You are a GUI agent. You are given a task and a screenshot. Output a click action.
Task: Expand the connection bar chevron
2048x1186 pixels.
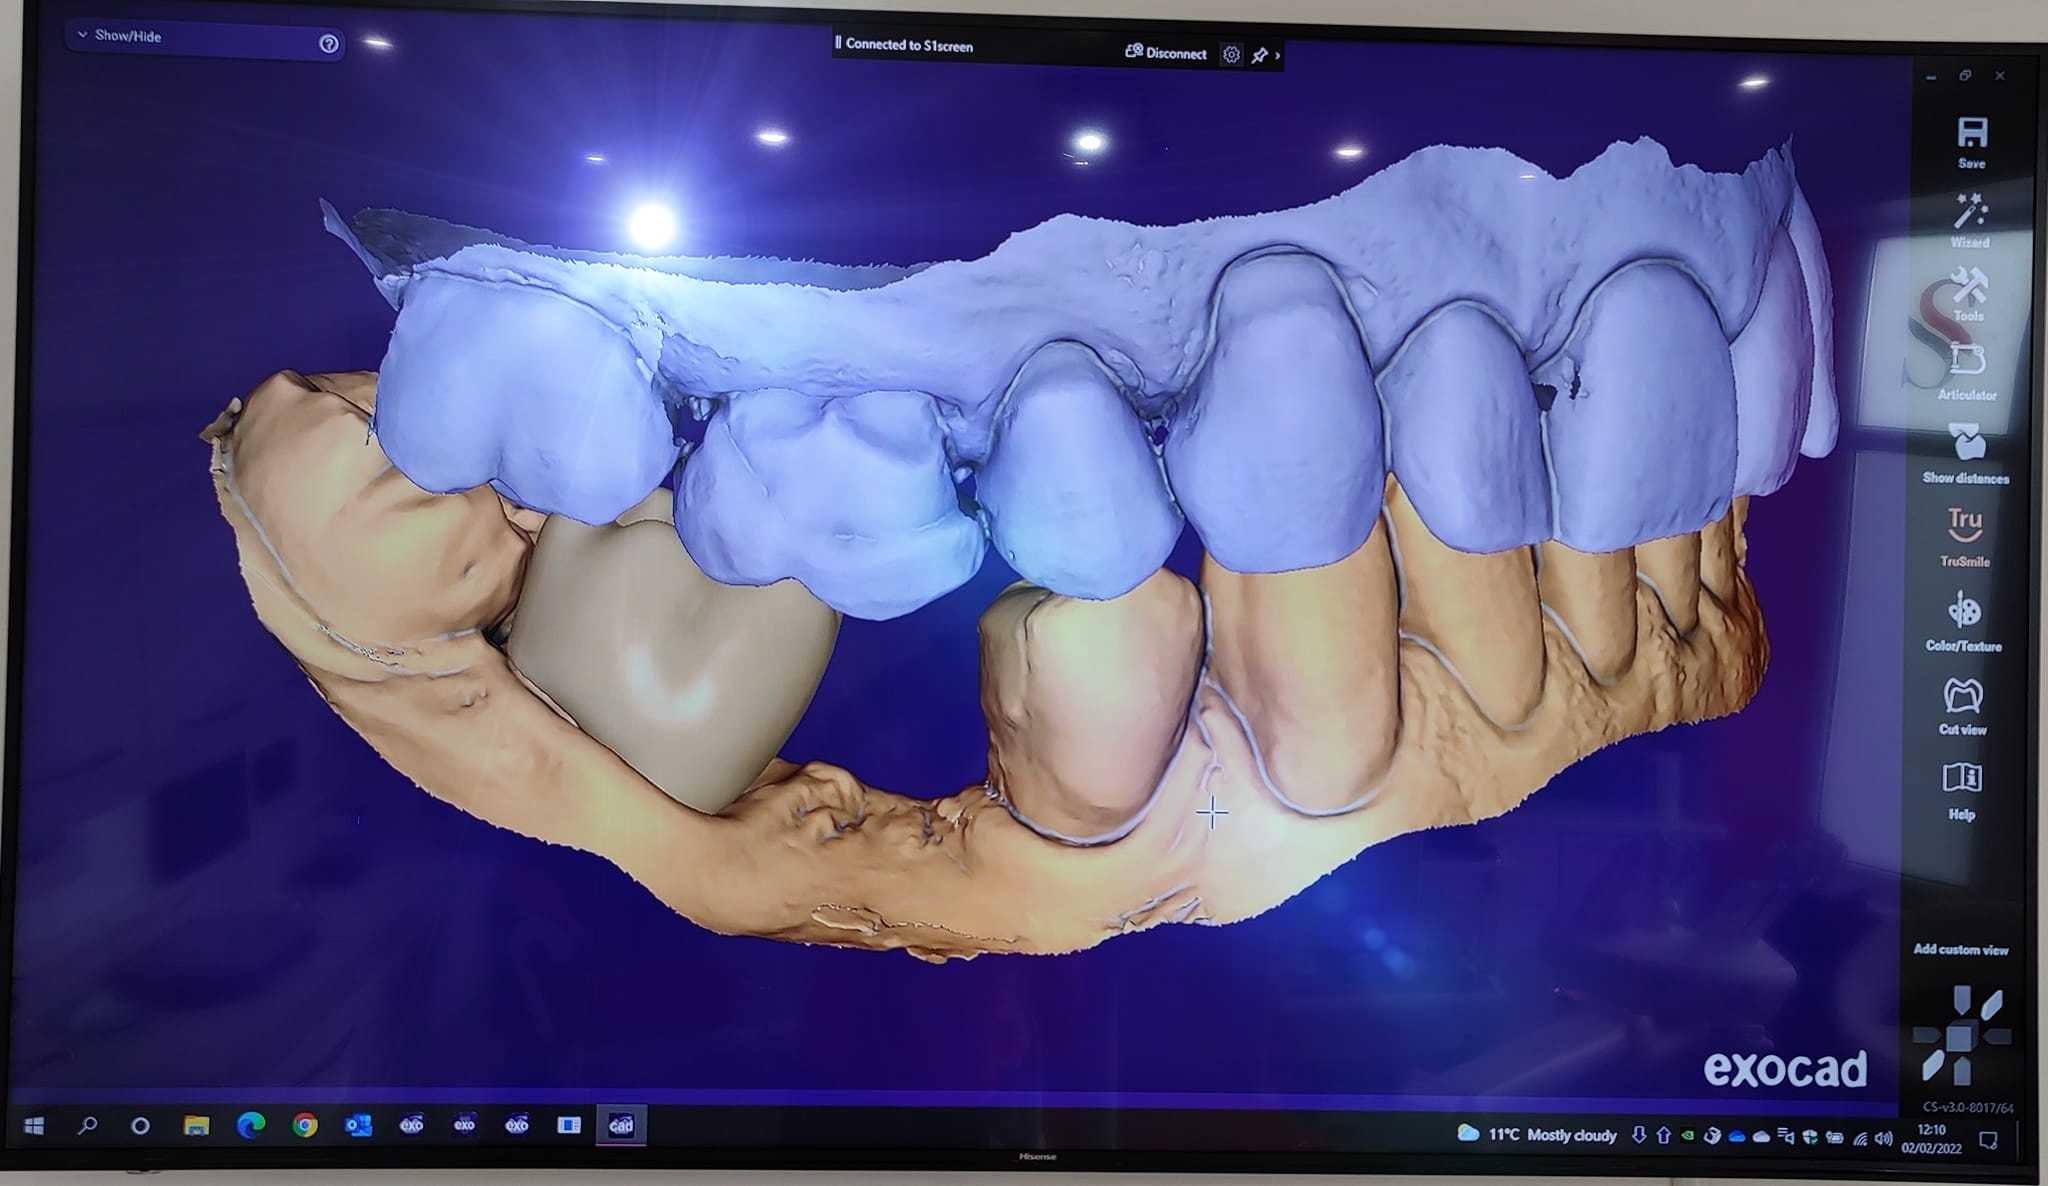pos(1278,56)
